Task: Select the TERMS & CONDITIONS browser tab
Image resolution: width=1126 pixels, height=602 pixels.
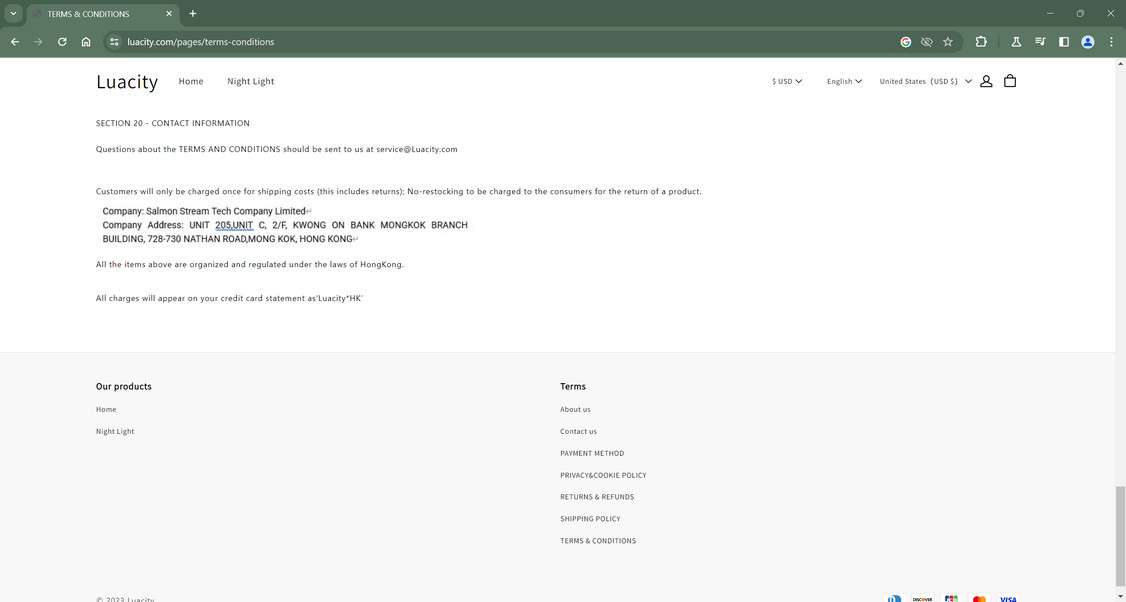Action: 103,14
